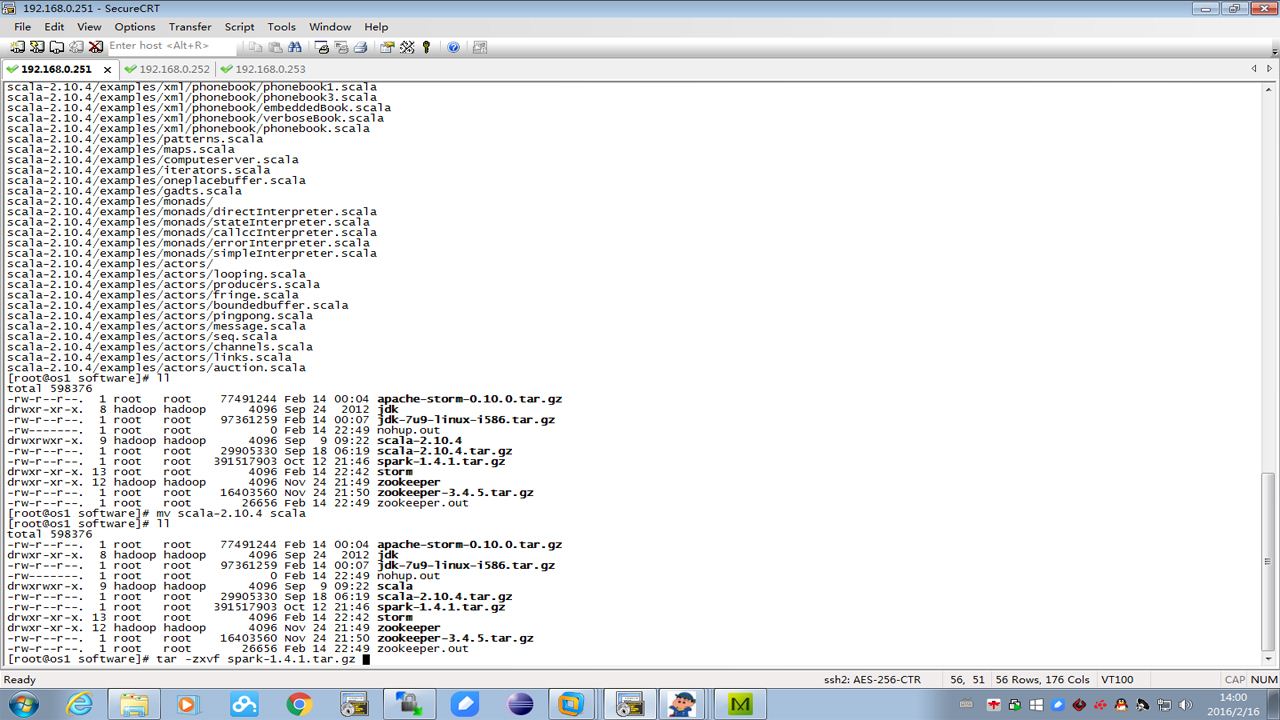1280x720 pixels.
Task: Open the Windows Start button
Action: click(x=22, y=704)
